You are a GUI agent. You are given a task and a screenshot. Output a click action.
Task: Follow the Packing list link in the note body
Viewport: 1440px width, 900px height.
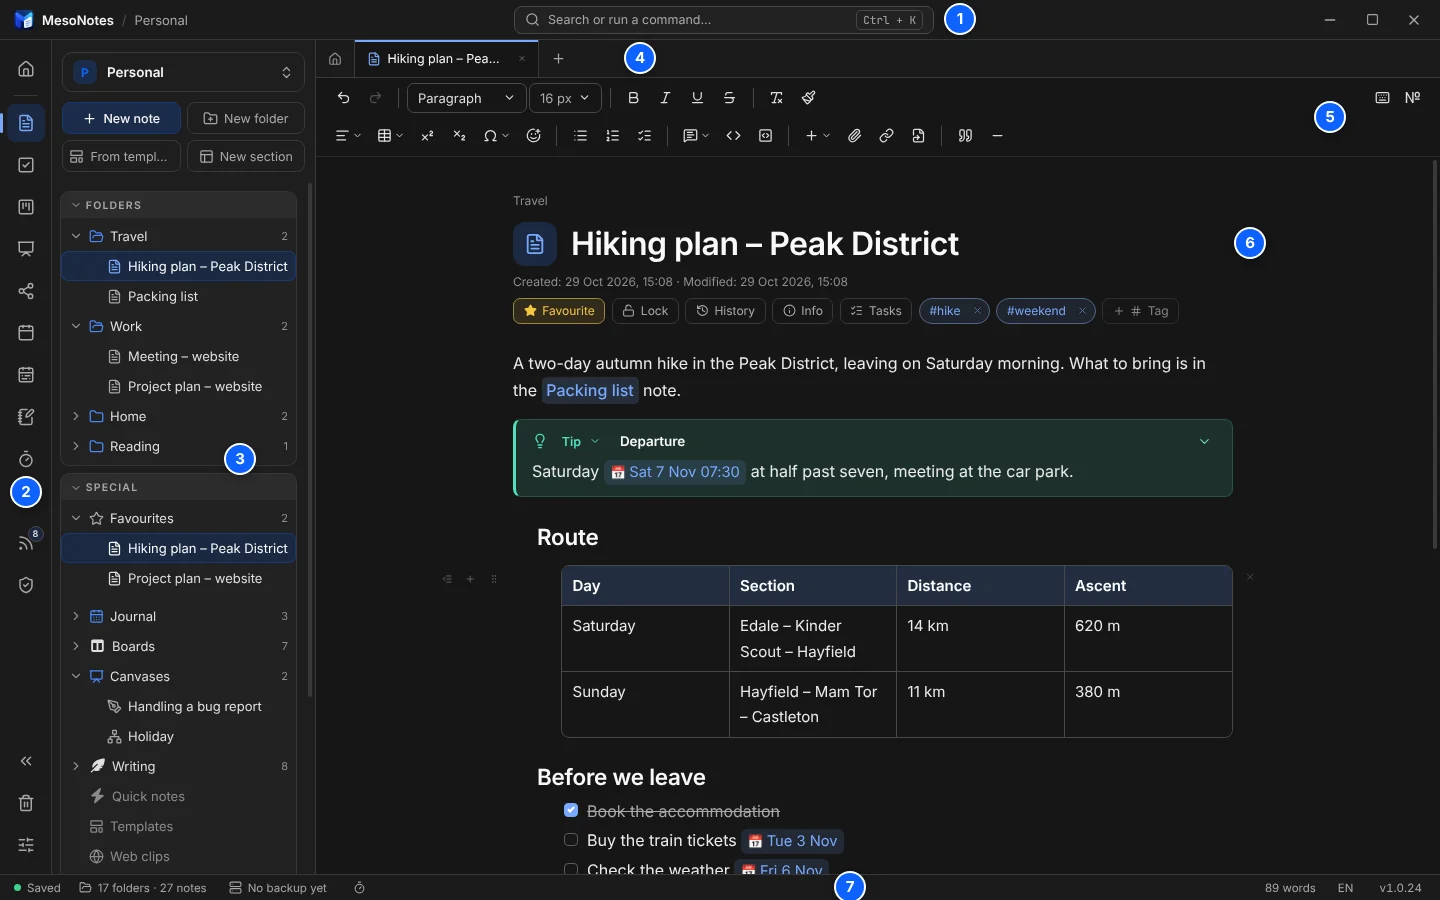pos(590,390)
